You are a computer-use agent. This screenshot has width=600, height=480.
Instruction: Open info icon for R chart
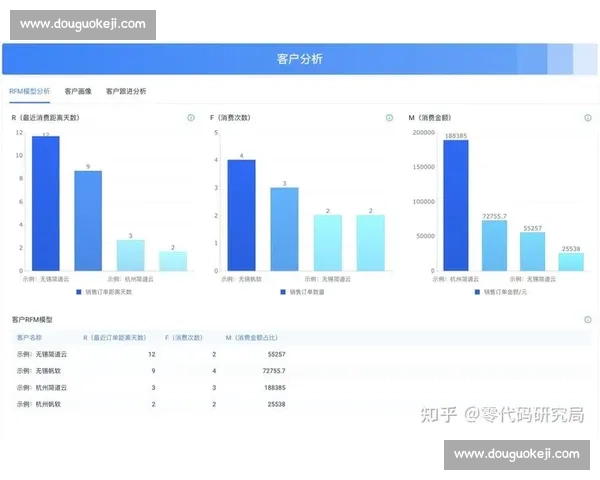pyautogui.click(x=191, y=118)
